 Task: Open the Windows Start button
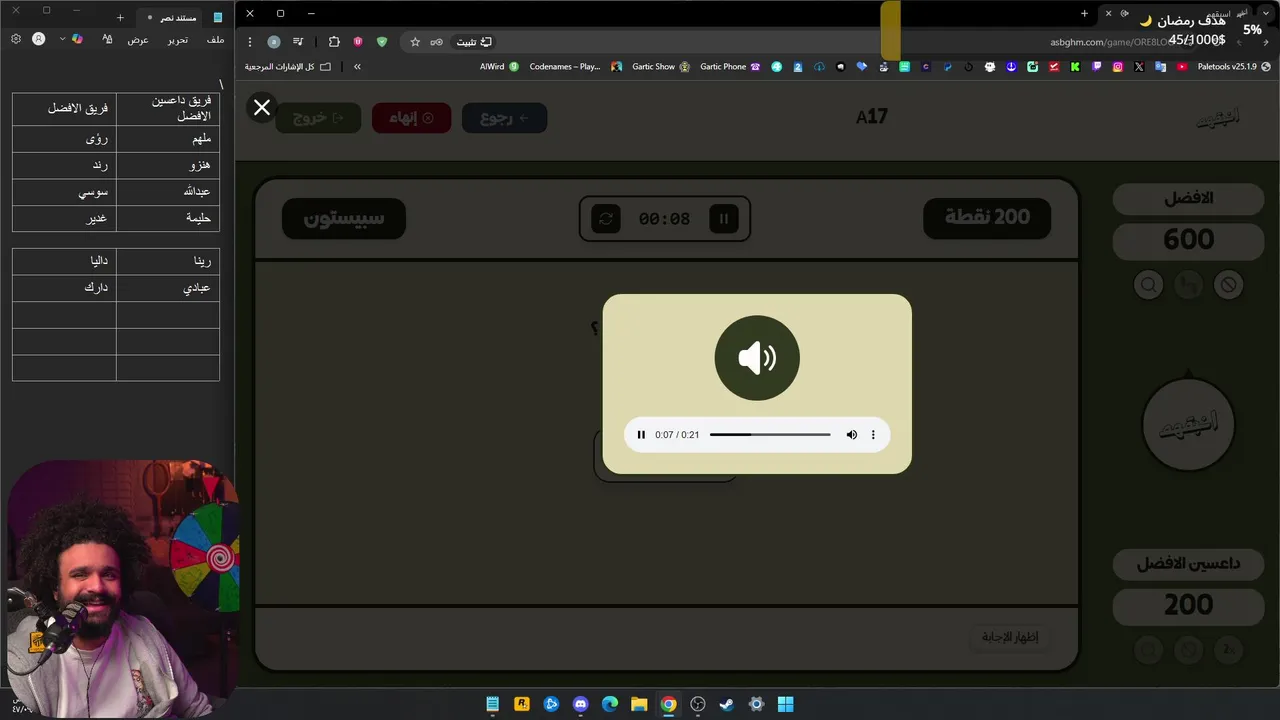(786, 704)
